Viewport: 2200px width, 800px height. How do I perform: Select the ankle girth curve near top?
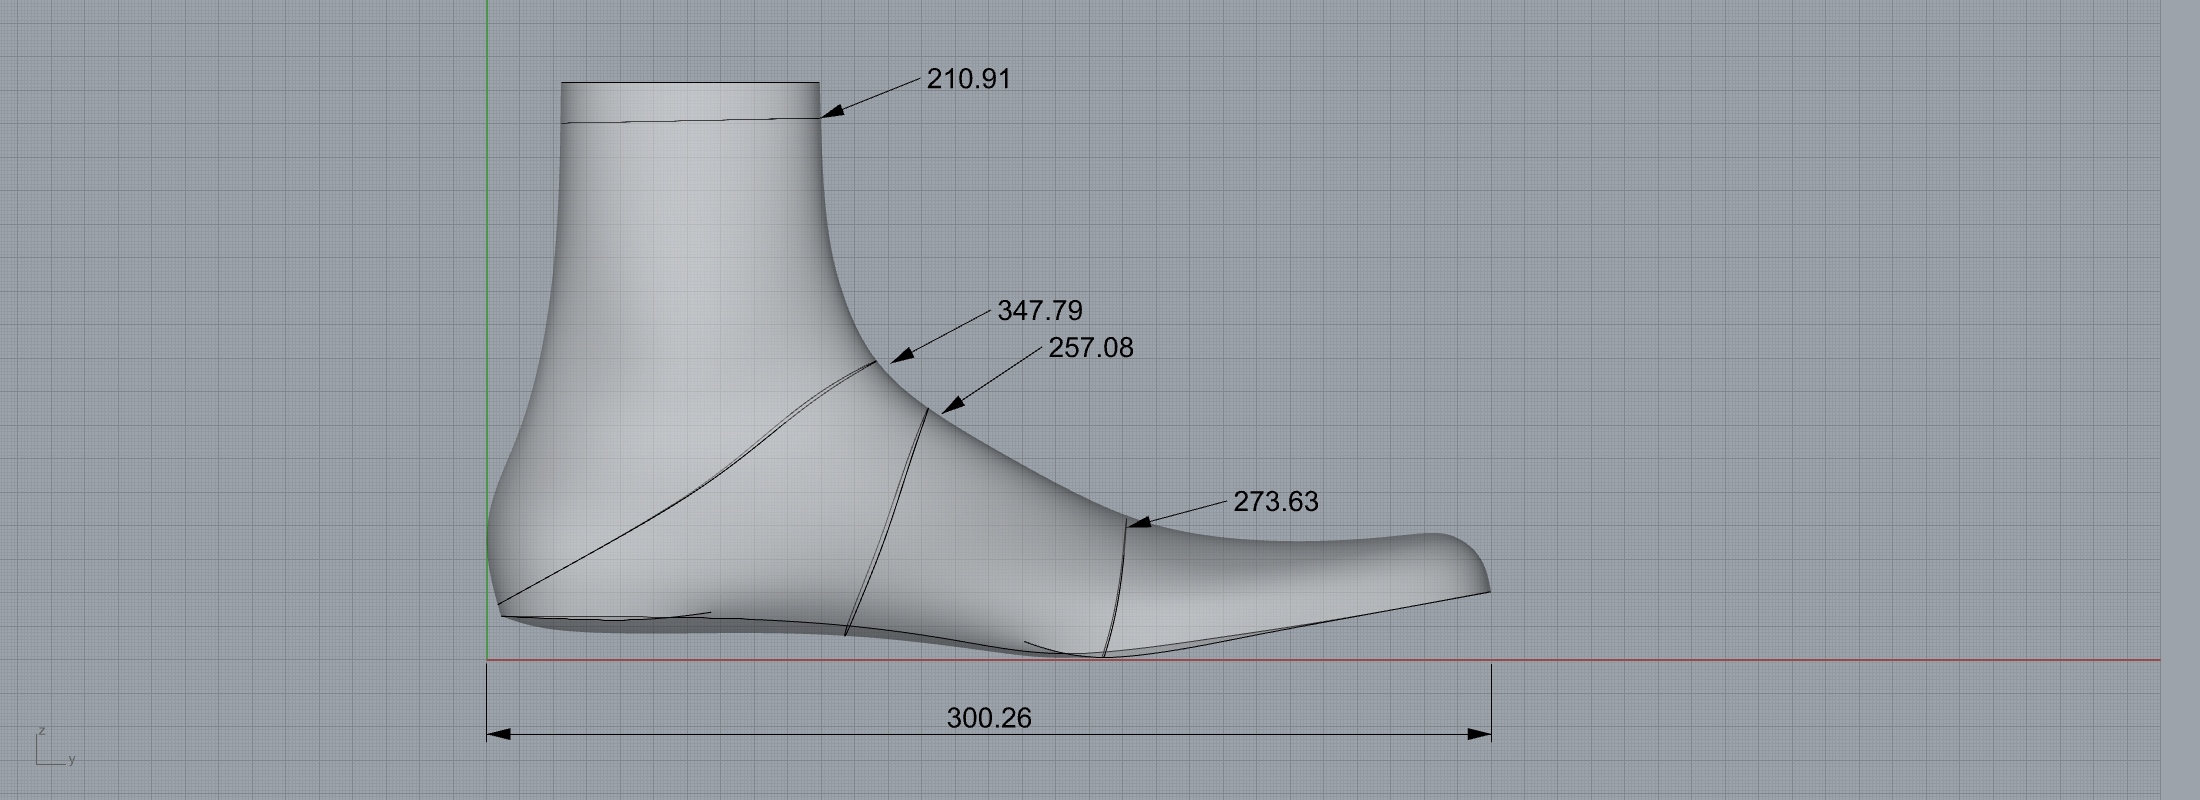[x=690, y=121]
